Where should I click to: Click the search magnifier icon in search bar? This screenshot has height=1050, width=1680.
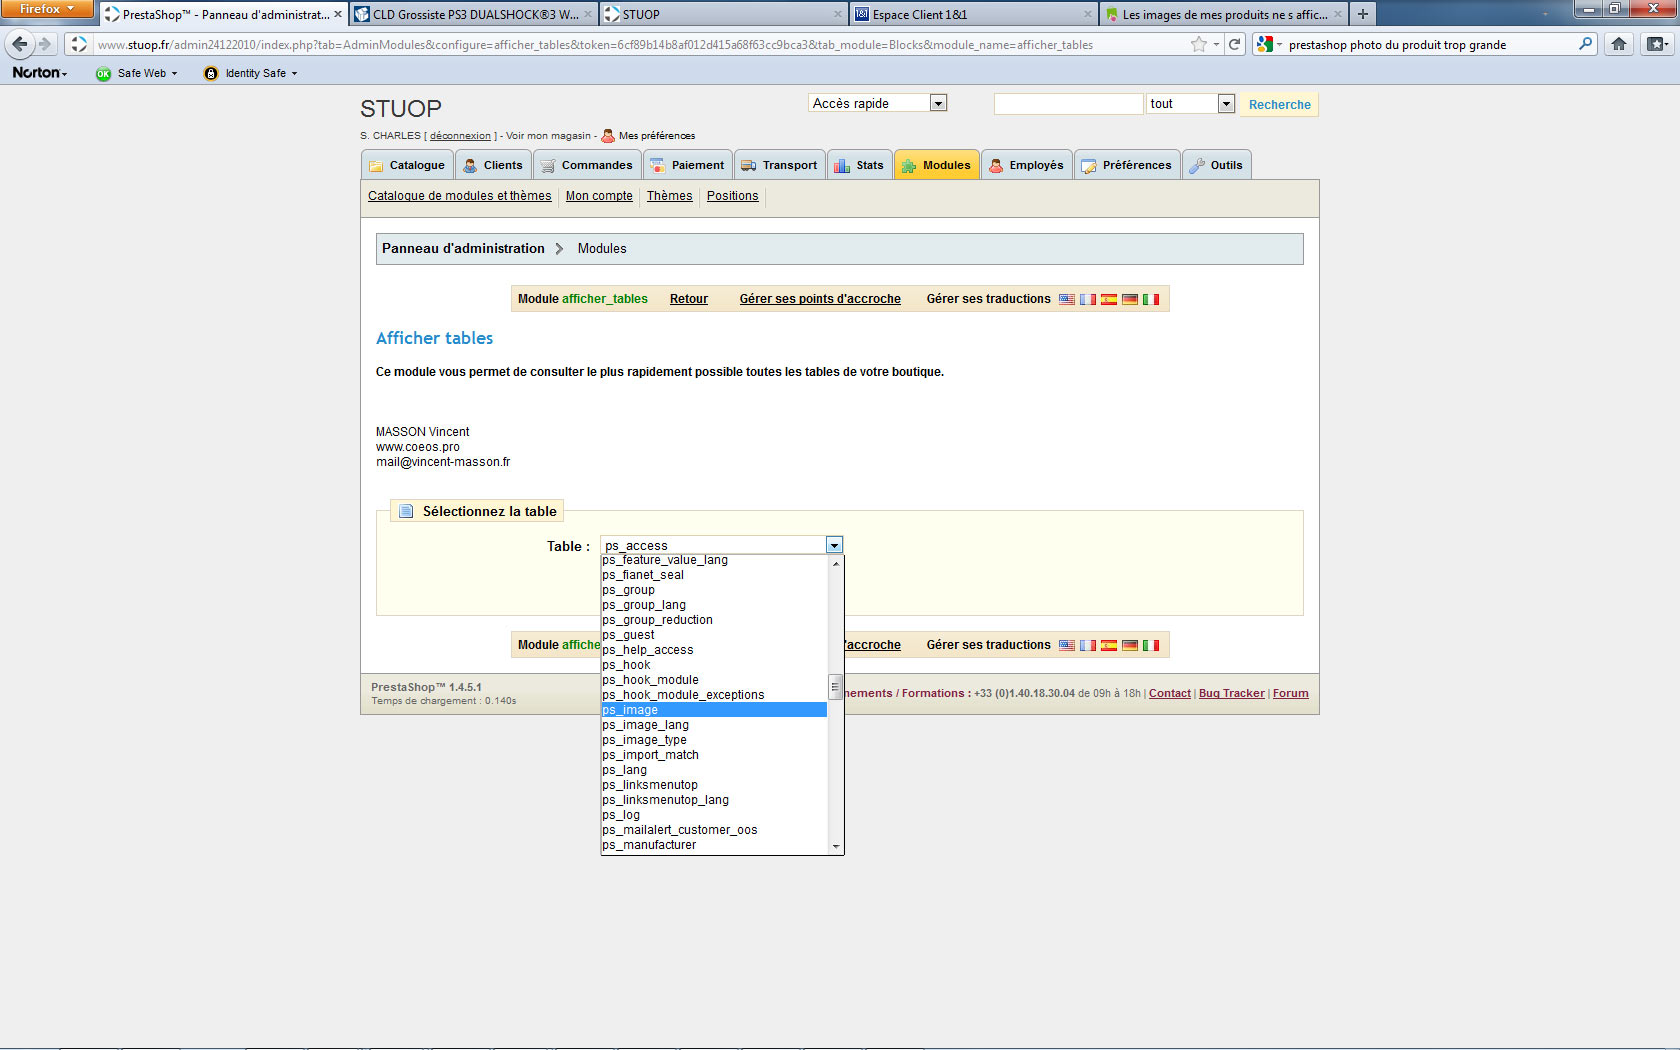[1585, 44]
